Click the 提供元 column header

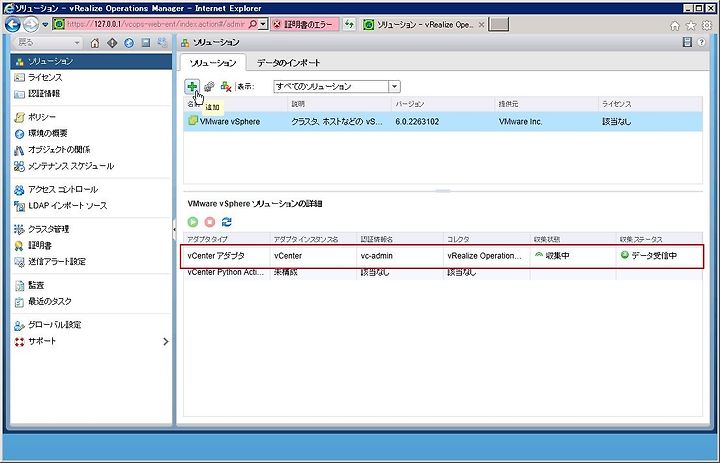tap(546, 104)
